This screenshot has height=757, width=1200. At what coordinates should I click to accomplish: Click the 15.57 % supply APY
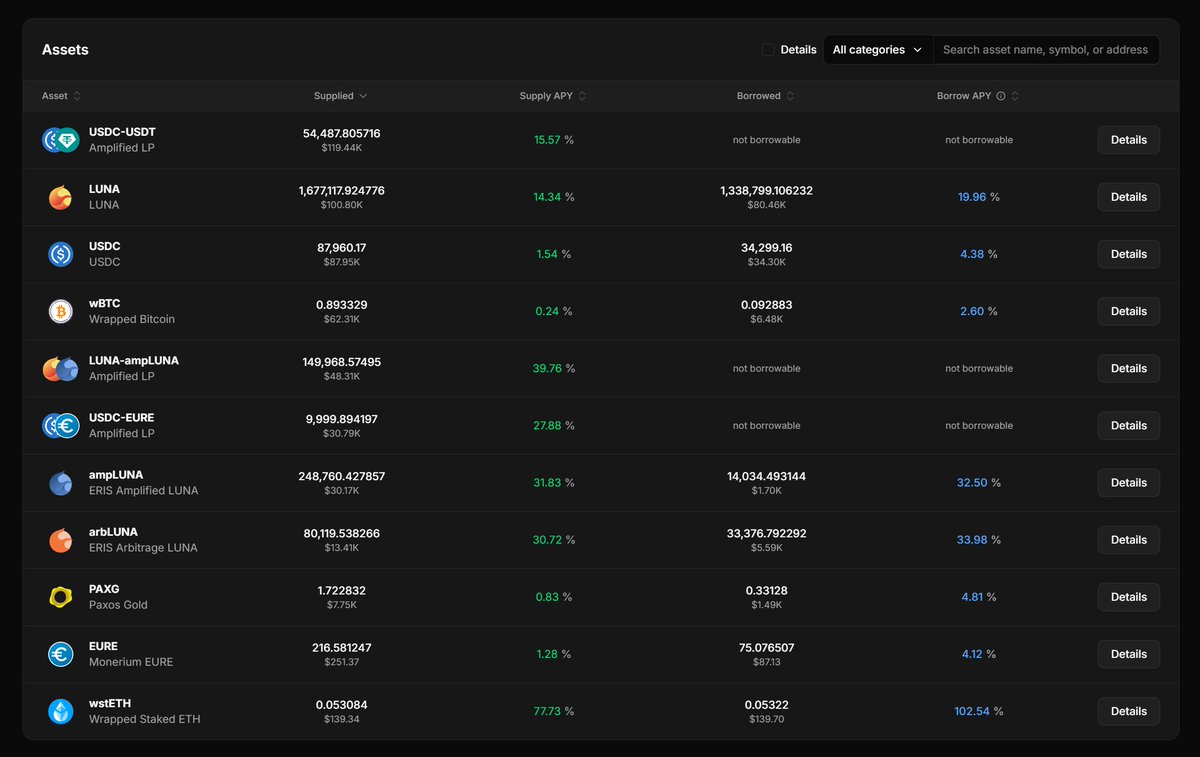pyautogui.click(x=553, y=140)
